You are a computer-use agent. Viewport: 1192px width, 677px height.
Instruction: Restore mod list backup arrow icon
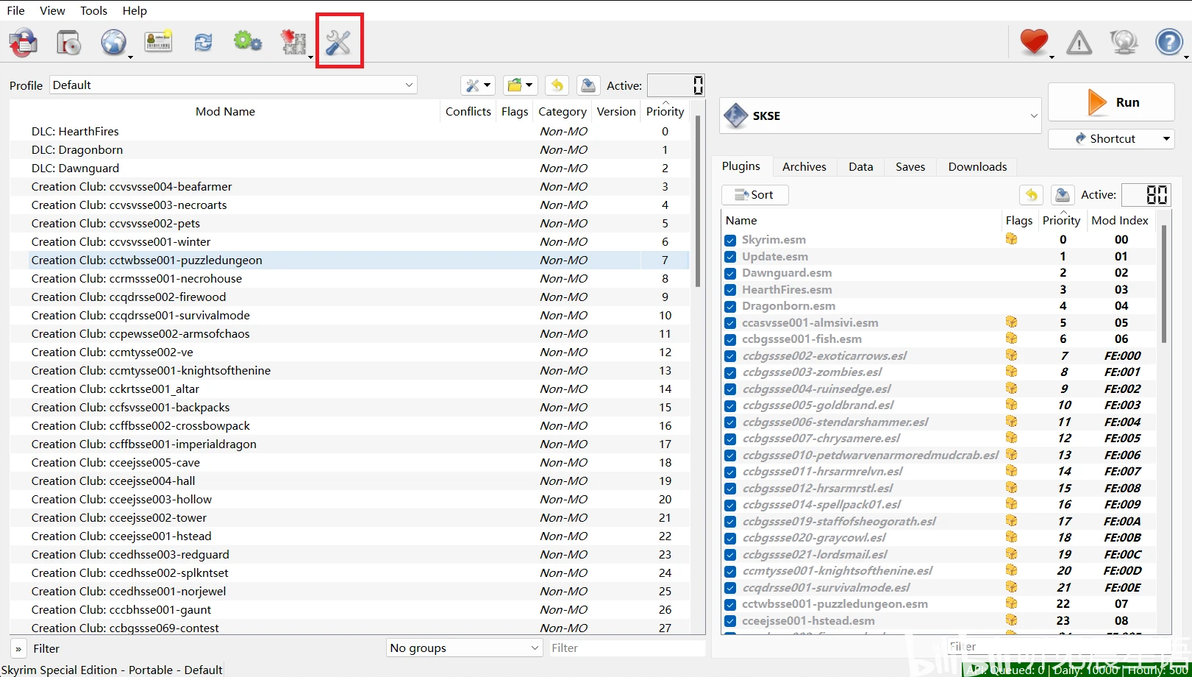coord(556,85)
